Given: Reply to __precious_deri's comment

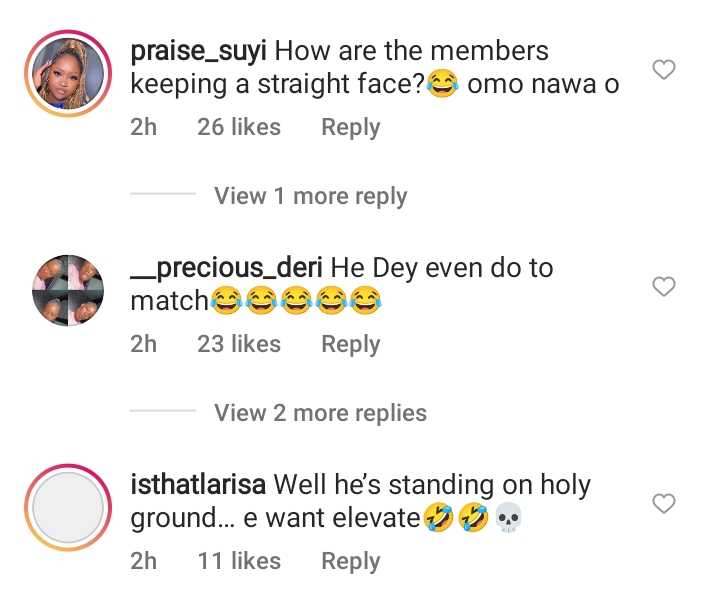Looking at the screenshot, I should 350,345.
